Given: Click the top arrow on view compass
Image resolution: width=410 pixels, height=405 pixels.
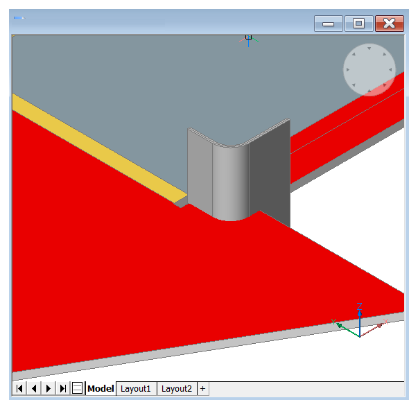Looking at the screenshot, I should coord(369,48).
